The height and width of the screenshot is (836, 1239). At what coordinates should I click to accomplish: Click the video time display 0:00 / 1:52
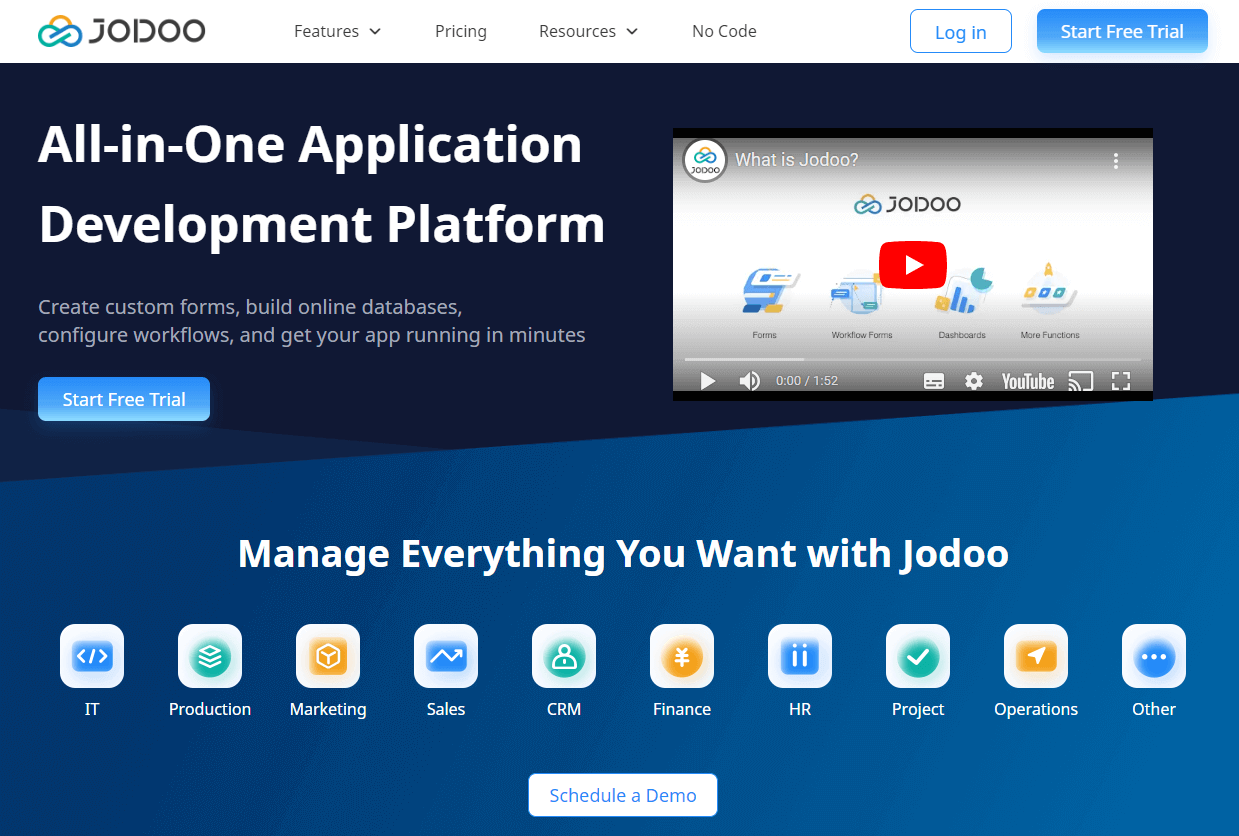[x=807, y=381]
